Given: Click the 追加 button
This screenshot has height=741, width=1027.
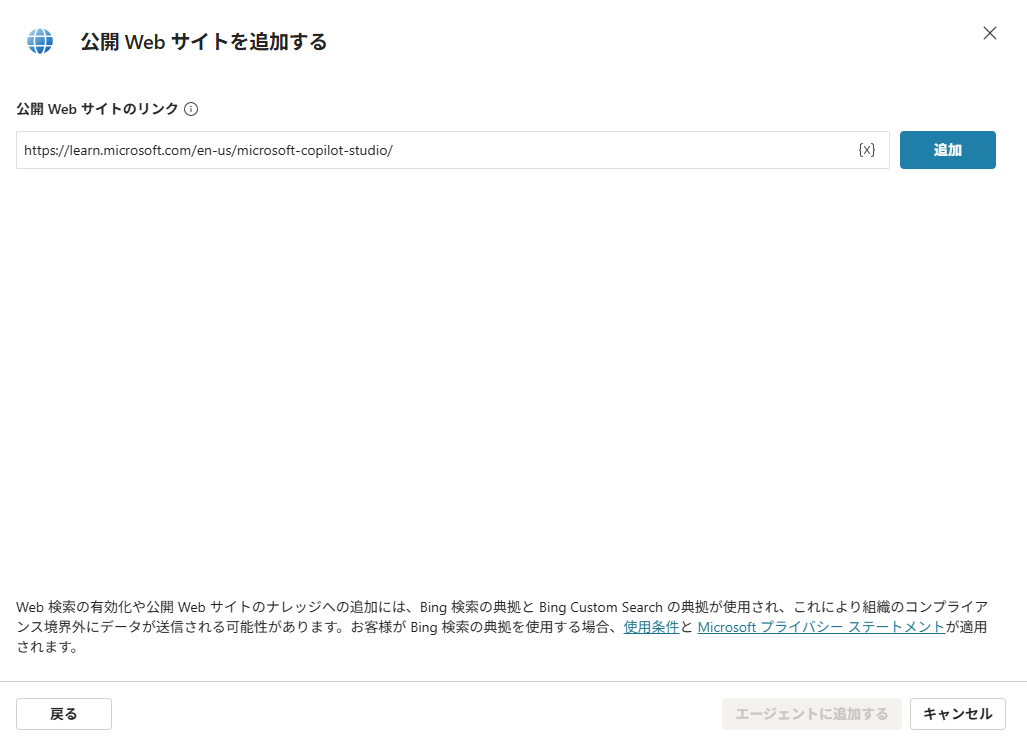Looking at the screenshot, I should [948, 150].
